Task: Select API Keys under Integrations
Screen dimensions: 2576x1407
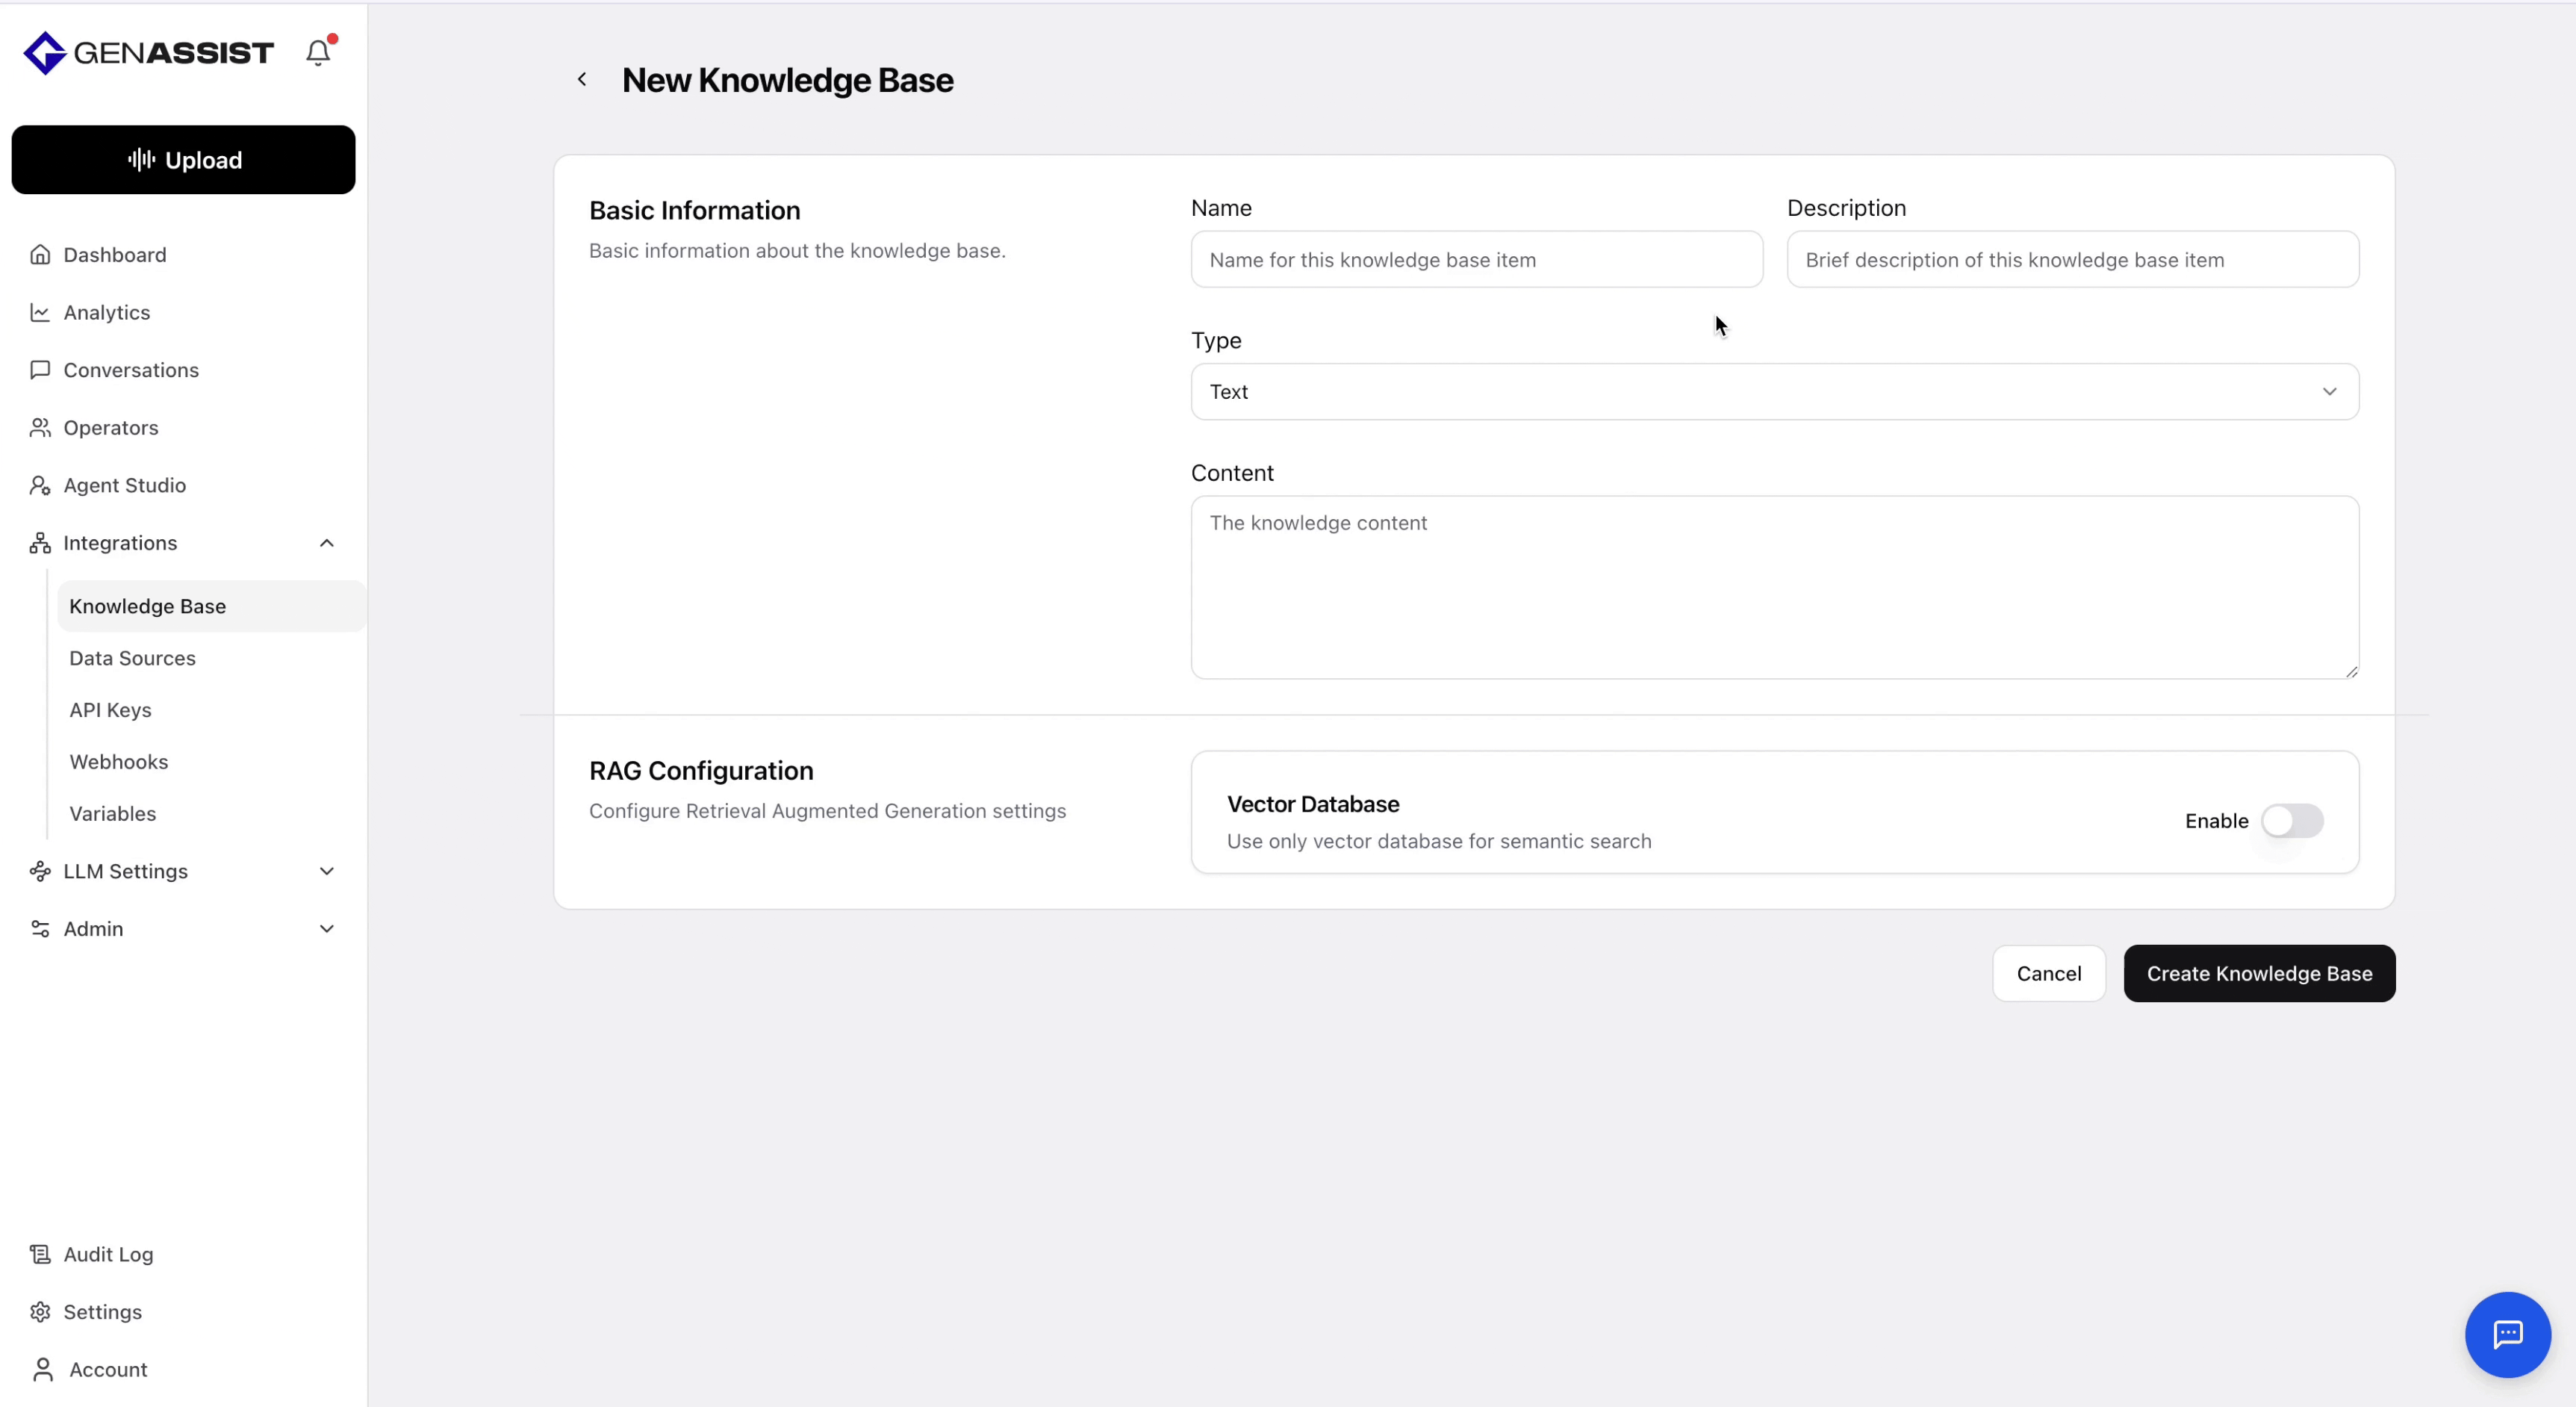Action: 110,710
